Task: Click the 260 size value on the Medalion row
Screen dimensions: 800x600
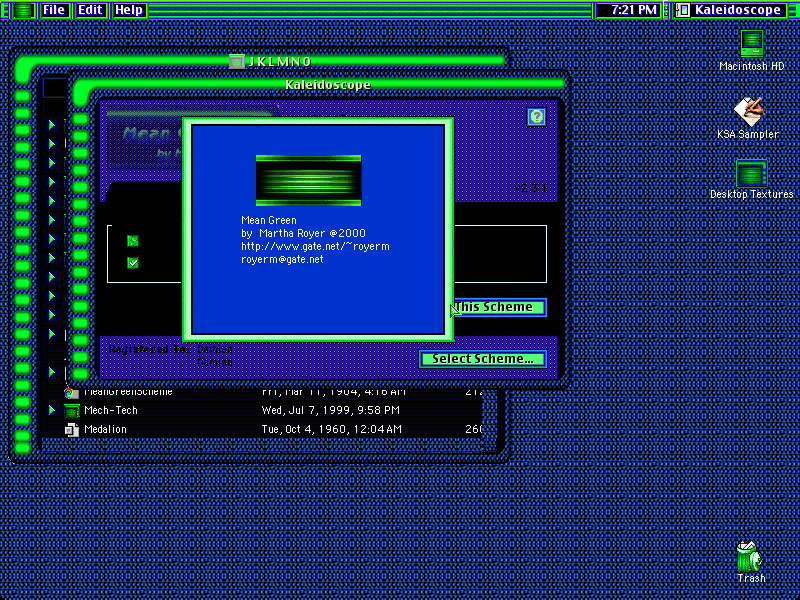Action: click(474, 429)
